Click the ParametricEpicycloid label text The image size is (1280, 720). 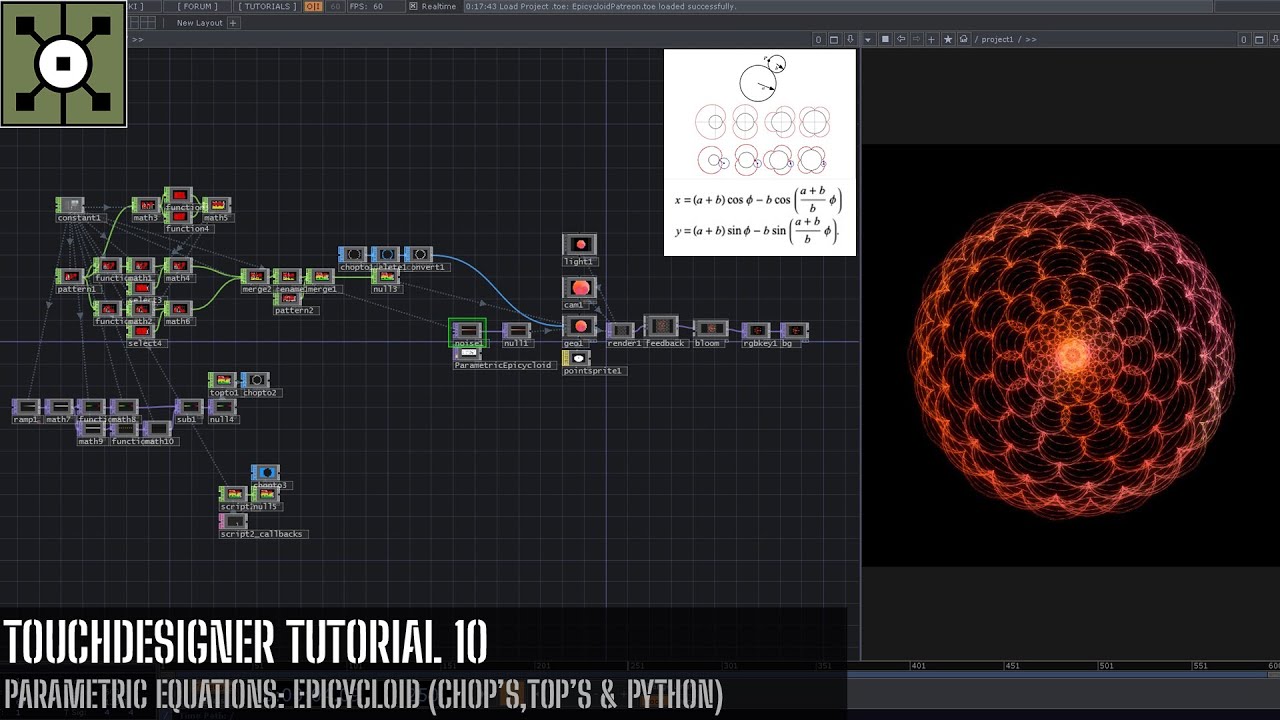coord(504,365)
